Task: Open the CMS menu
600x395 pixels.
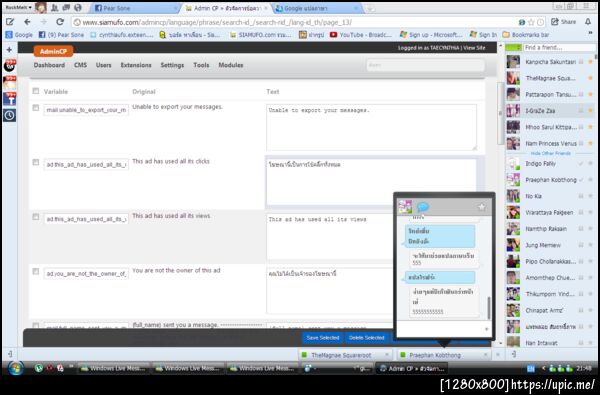Action: (80, 65)
